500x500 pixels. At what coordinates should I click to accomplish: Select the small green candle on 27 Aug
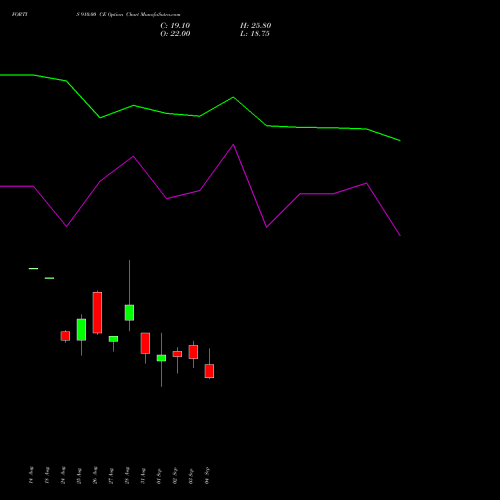point(113,339)
